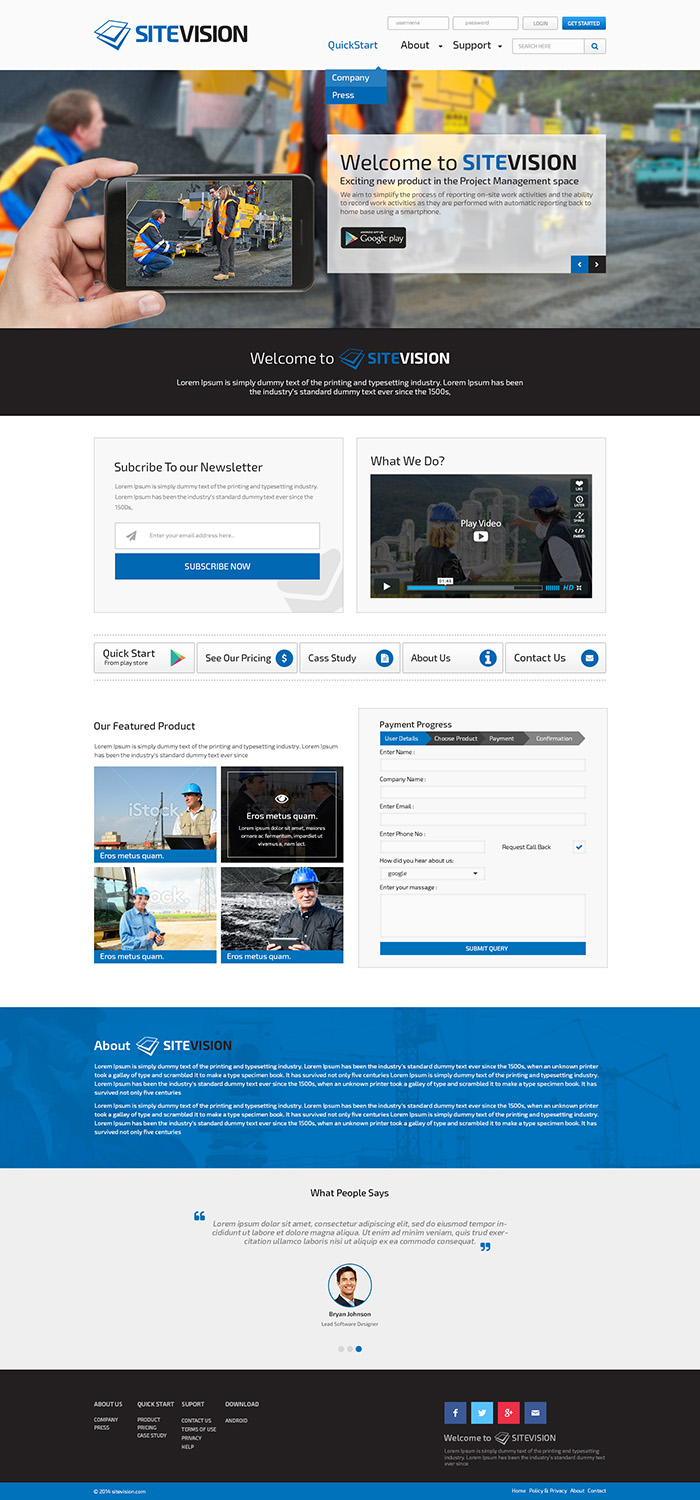
Task: Open bottom-left featured product thumbnail
Action: tap(155, 915)
